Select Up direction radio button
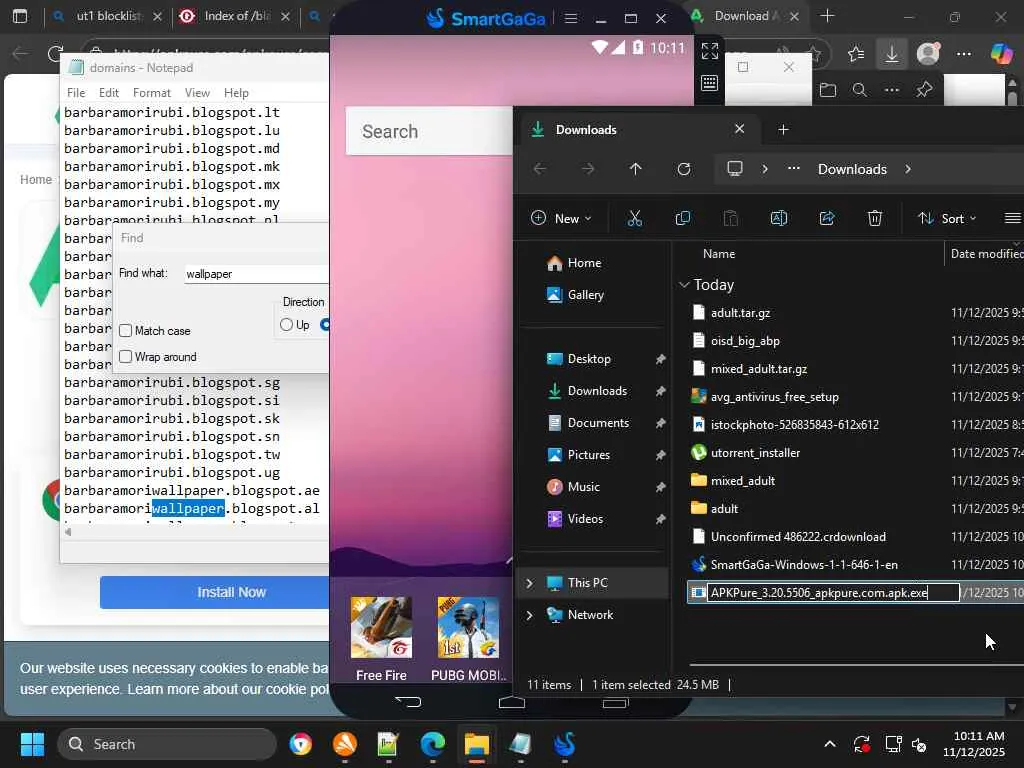 click(286, 325)
